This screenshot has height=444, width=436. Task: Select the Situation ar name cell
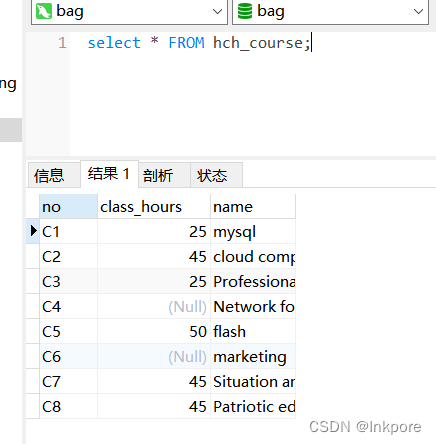(253, 381)
